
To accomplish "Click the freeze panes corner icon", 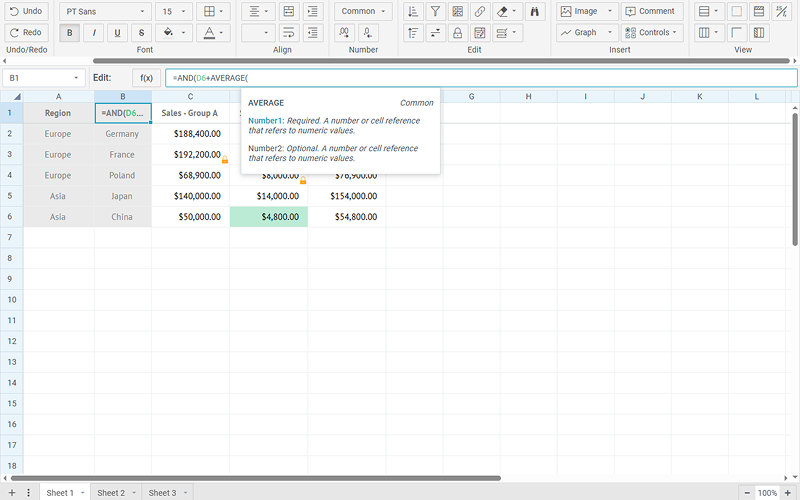I will (736, 33).
